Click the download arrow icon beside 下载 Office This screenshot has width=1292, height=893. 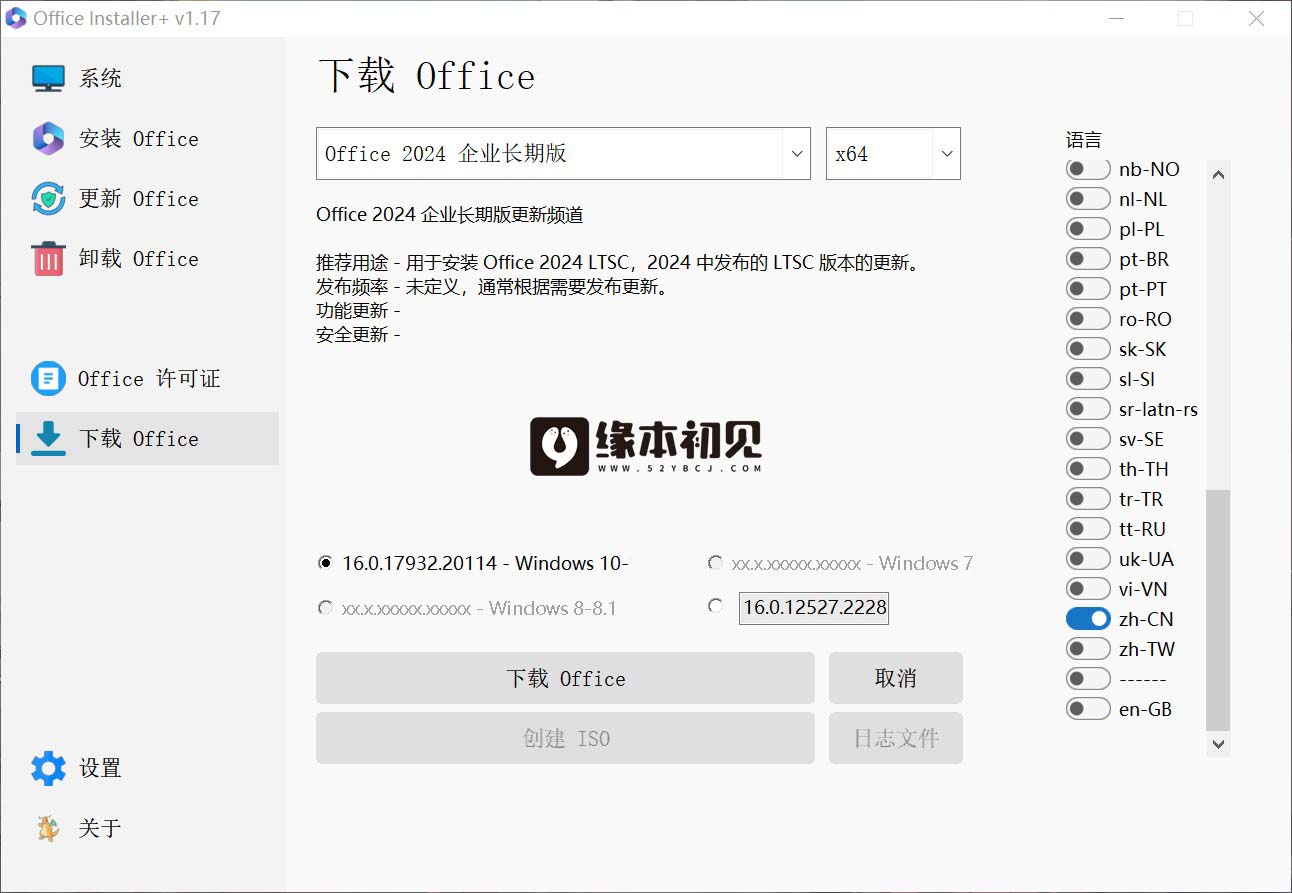coord(48,438)
